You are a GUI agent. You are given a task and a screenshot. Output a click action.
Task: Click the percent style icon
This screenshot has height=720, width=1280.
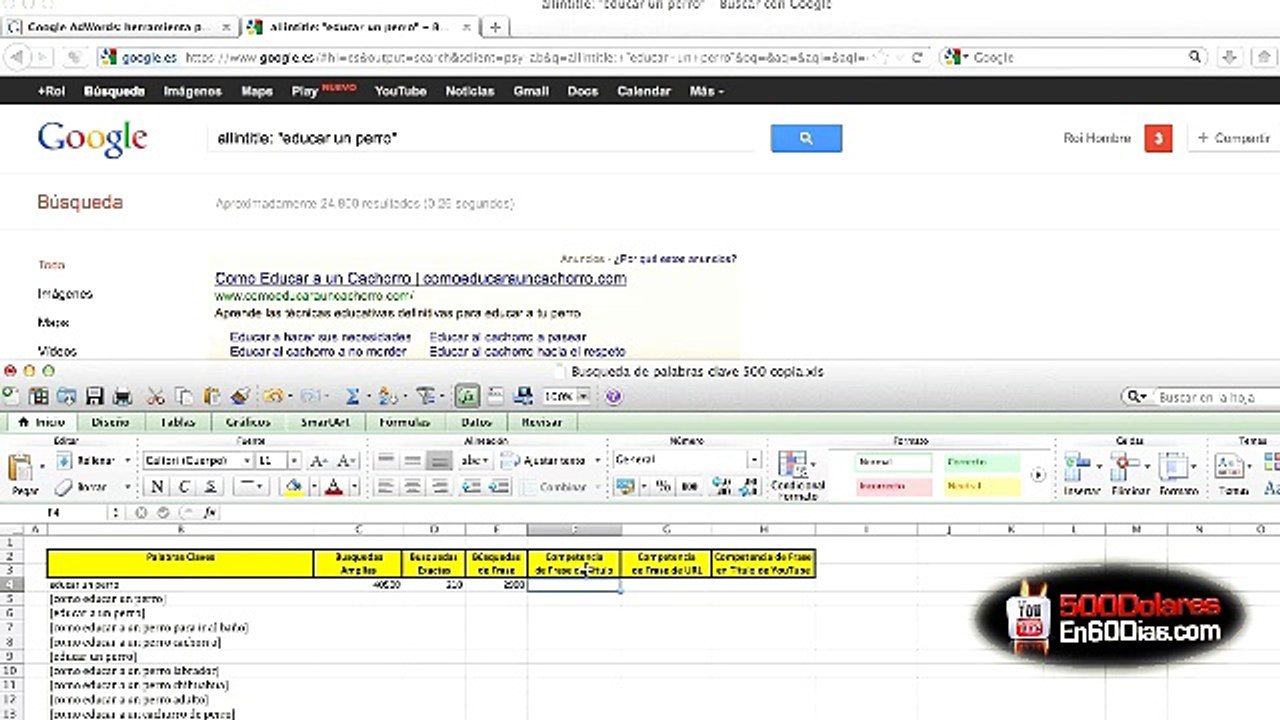click(661, 486)
